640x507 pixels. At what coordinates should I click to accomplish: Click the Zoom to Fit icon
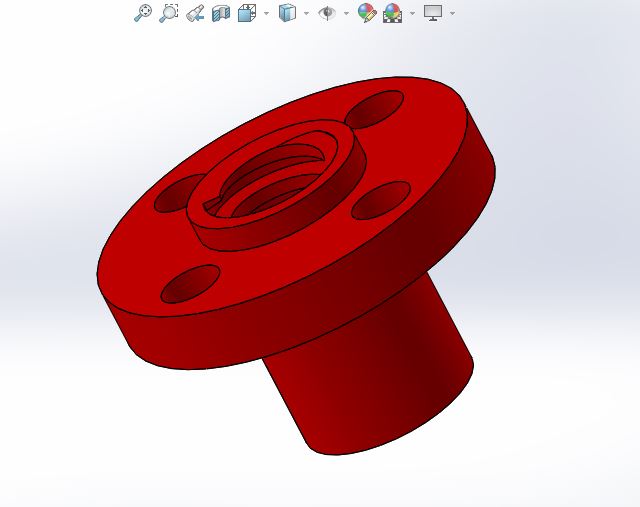coord(143,13)
